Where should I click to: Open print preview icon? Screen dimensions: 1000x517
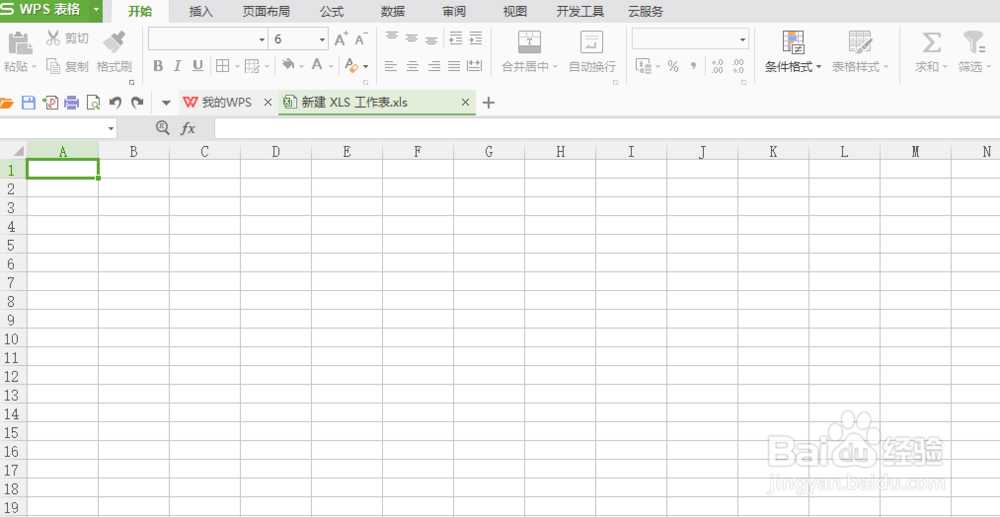pyautogui.click(x=93, y=103)
